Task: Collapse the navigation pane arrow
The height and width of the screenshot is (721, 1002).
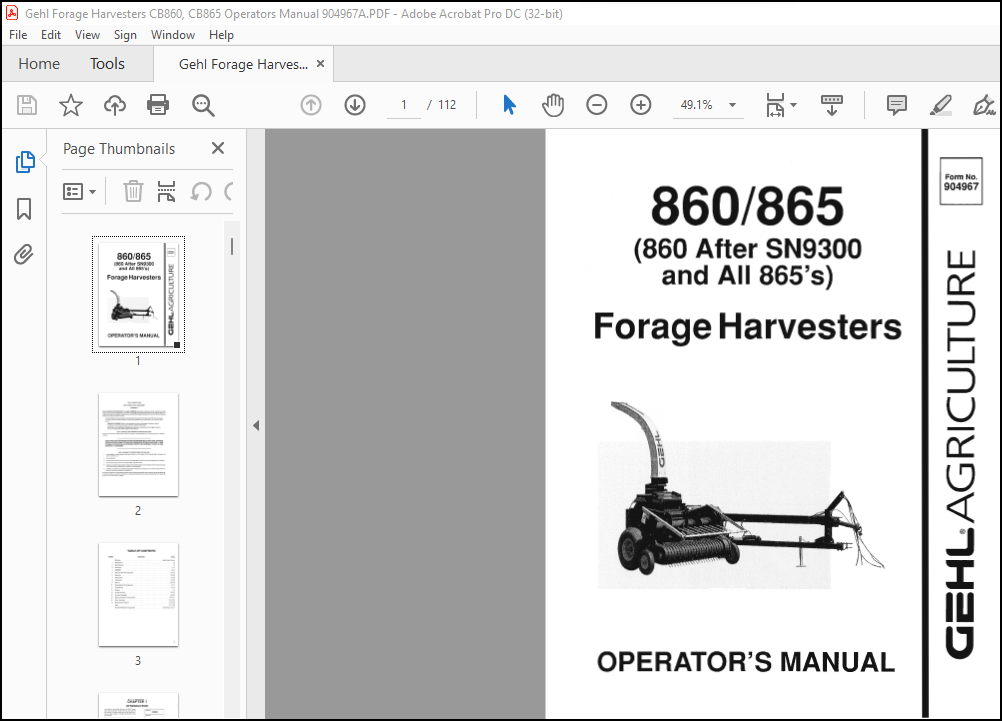Action: click(256, 425)
